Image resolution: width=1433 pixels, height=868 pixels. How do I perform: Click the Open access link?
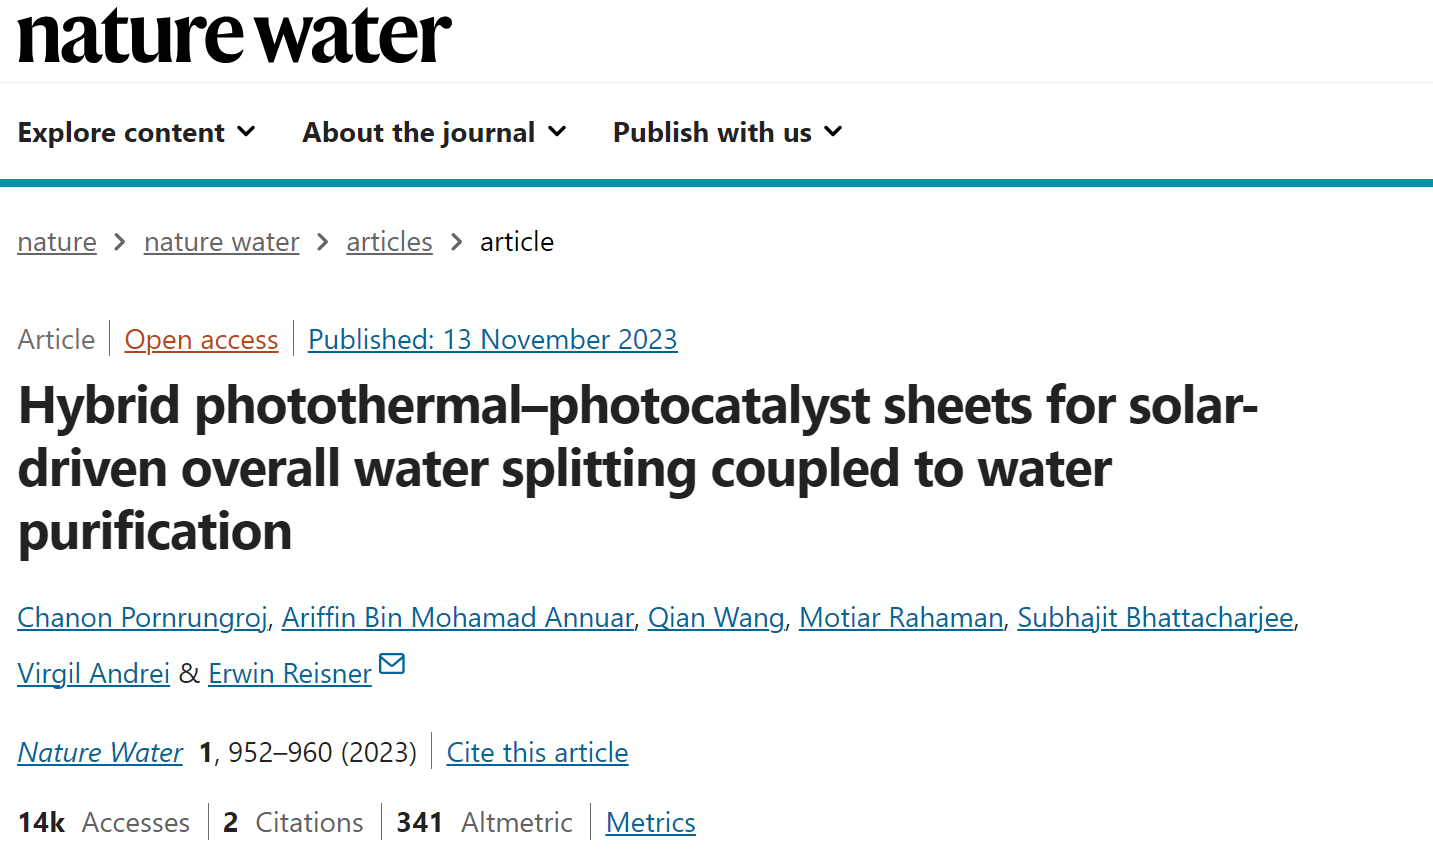tap(201, 340)
